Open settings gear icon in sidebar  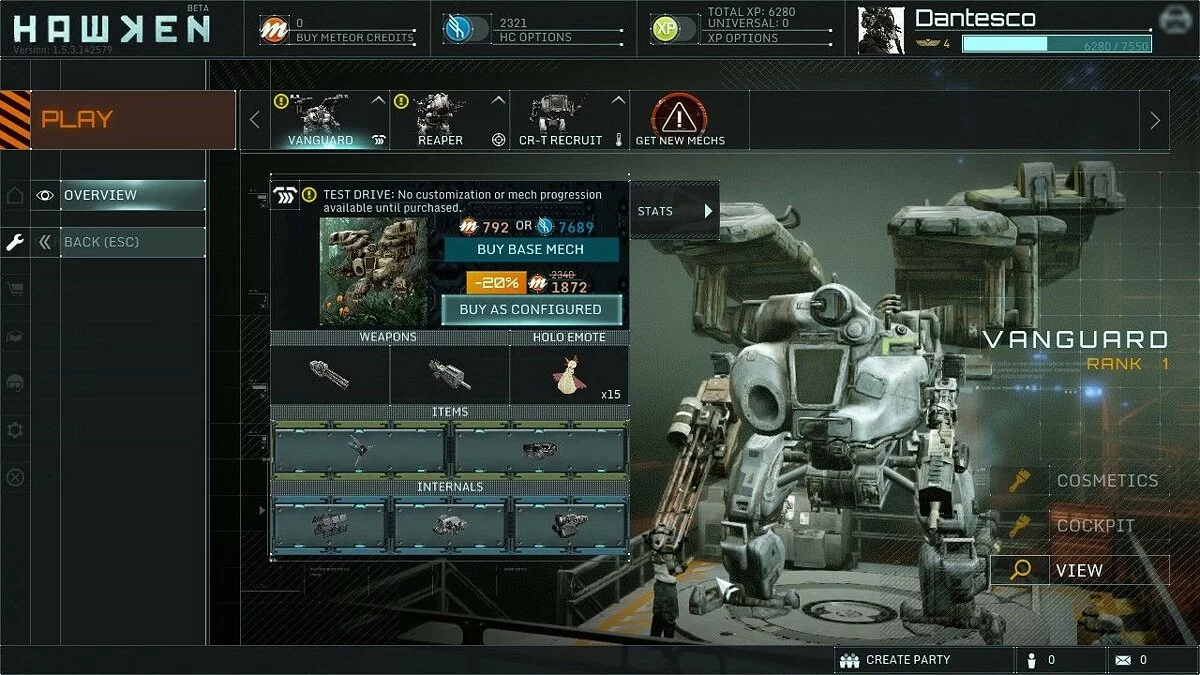coord(15,430)
